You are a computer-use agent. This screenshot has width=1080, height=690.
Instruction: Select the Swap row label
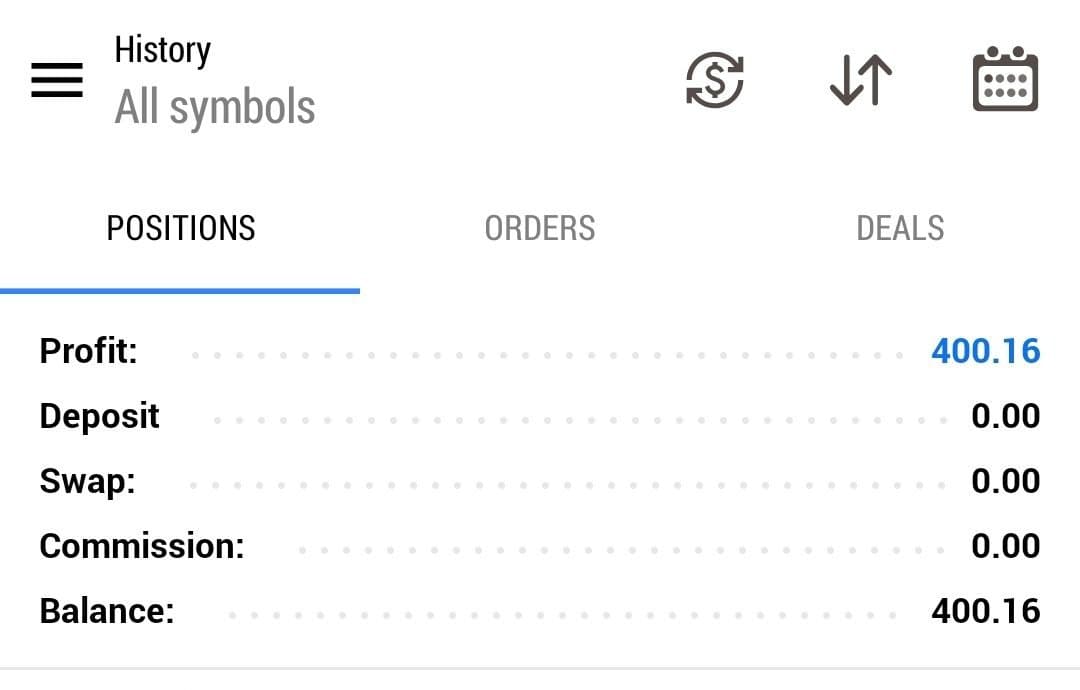(x=87, y=481)
